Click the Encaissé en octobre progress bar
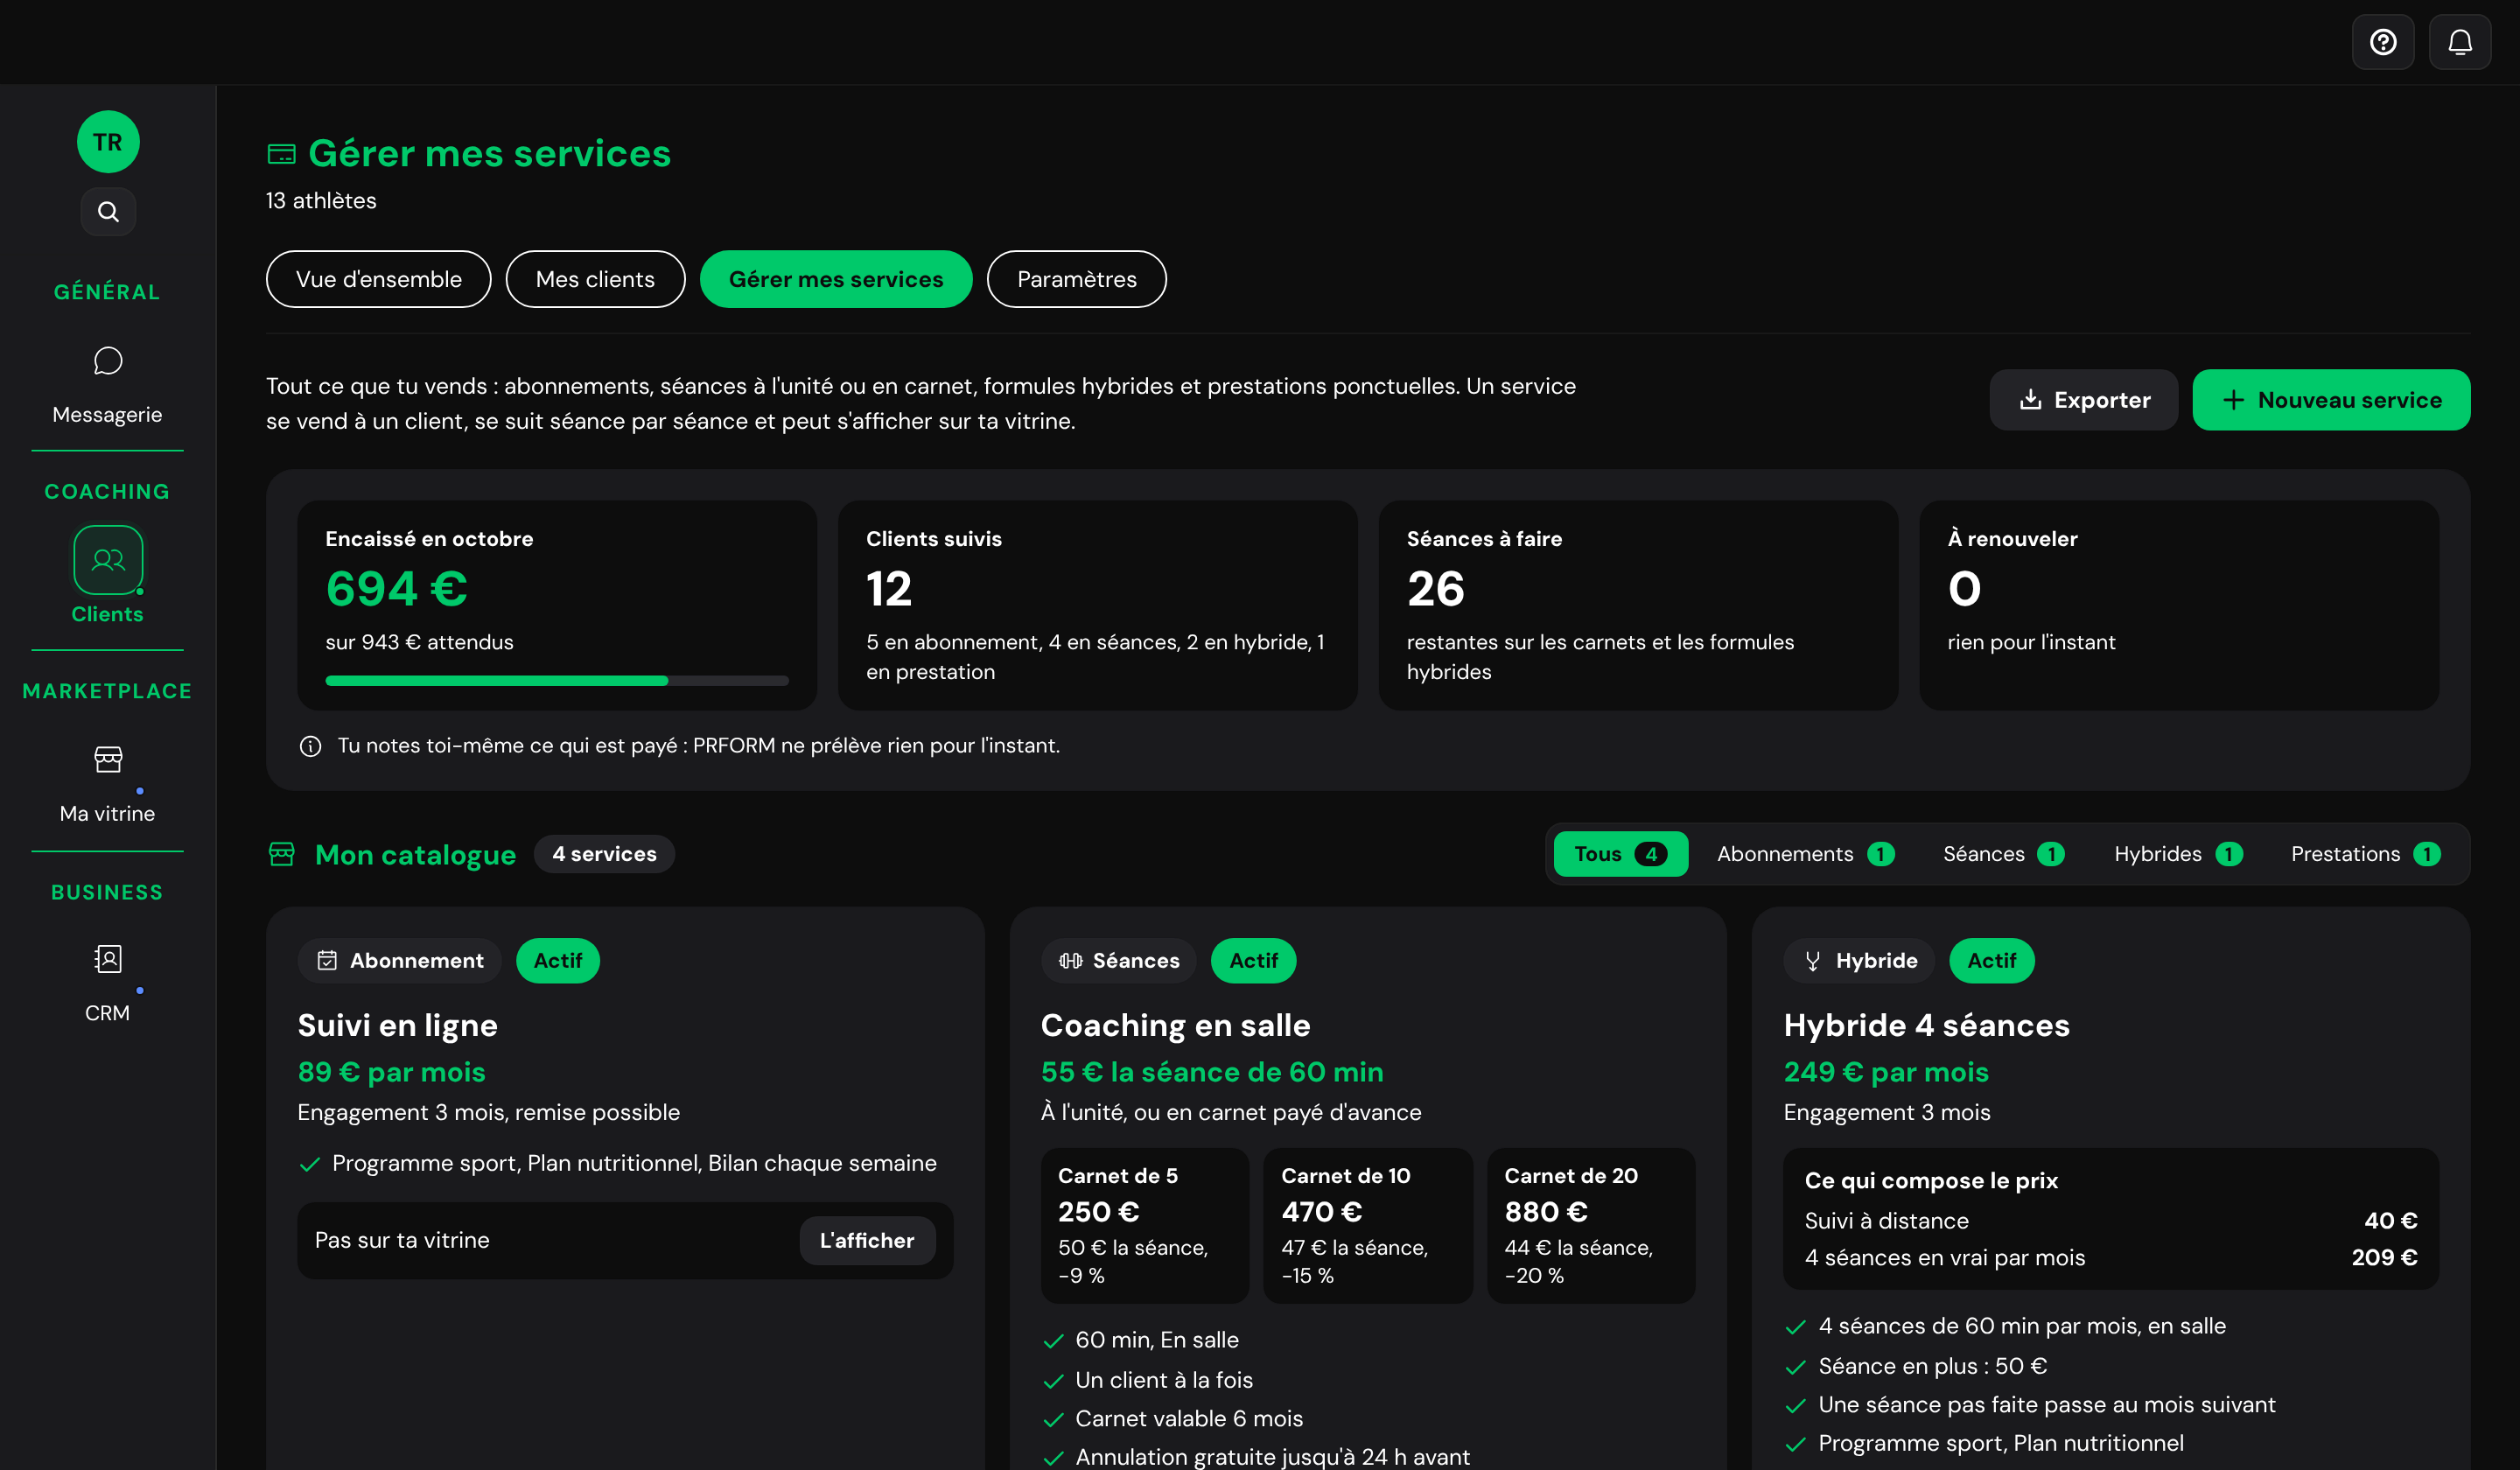2520x1470 pixels. 557,681
